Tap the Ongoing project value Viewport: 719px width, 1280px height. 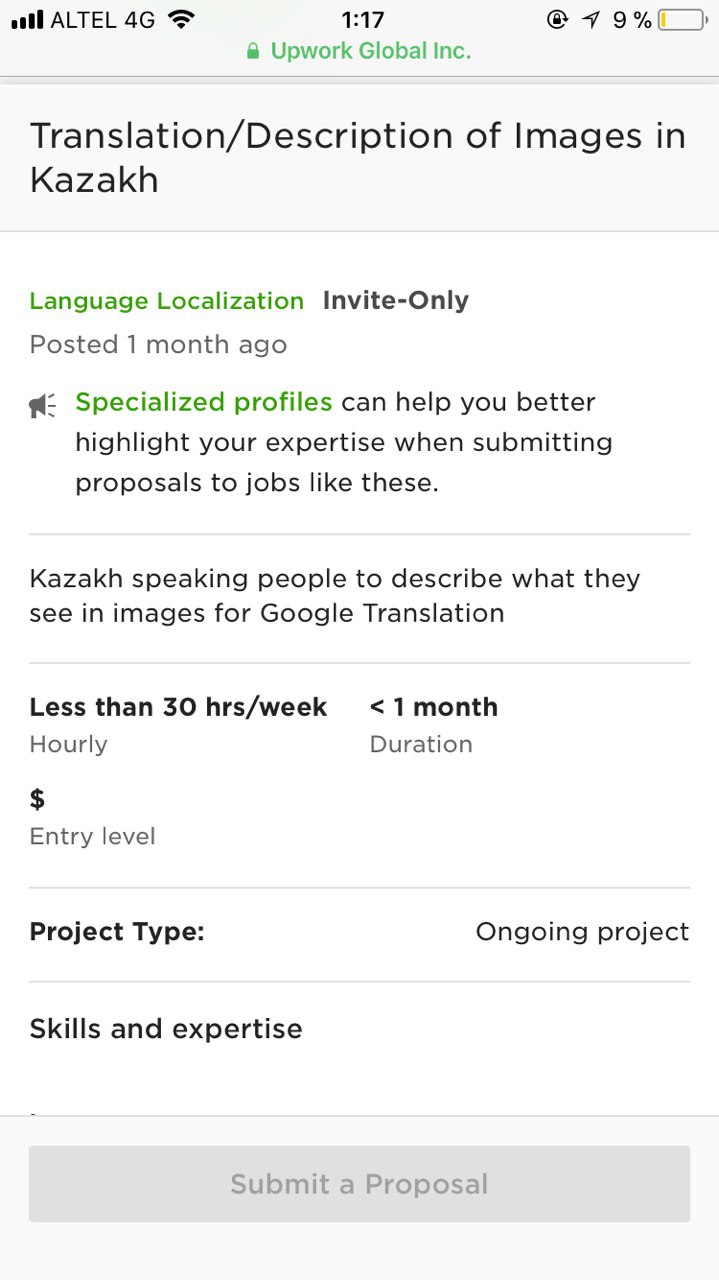[x=582, y=932]
